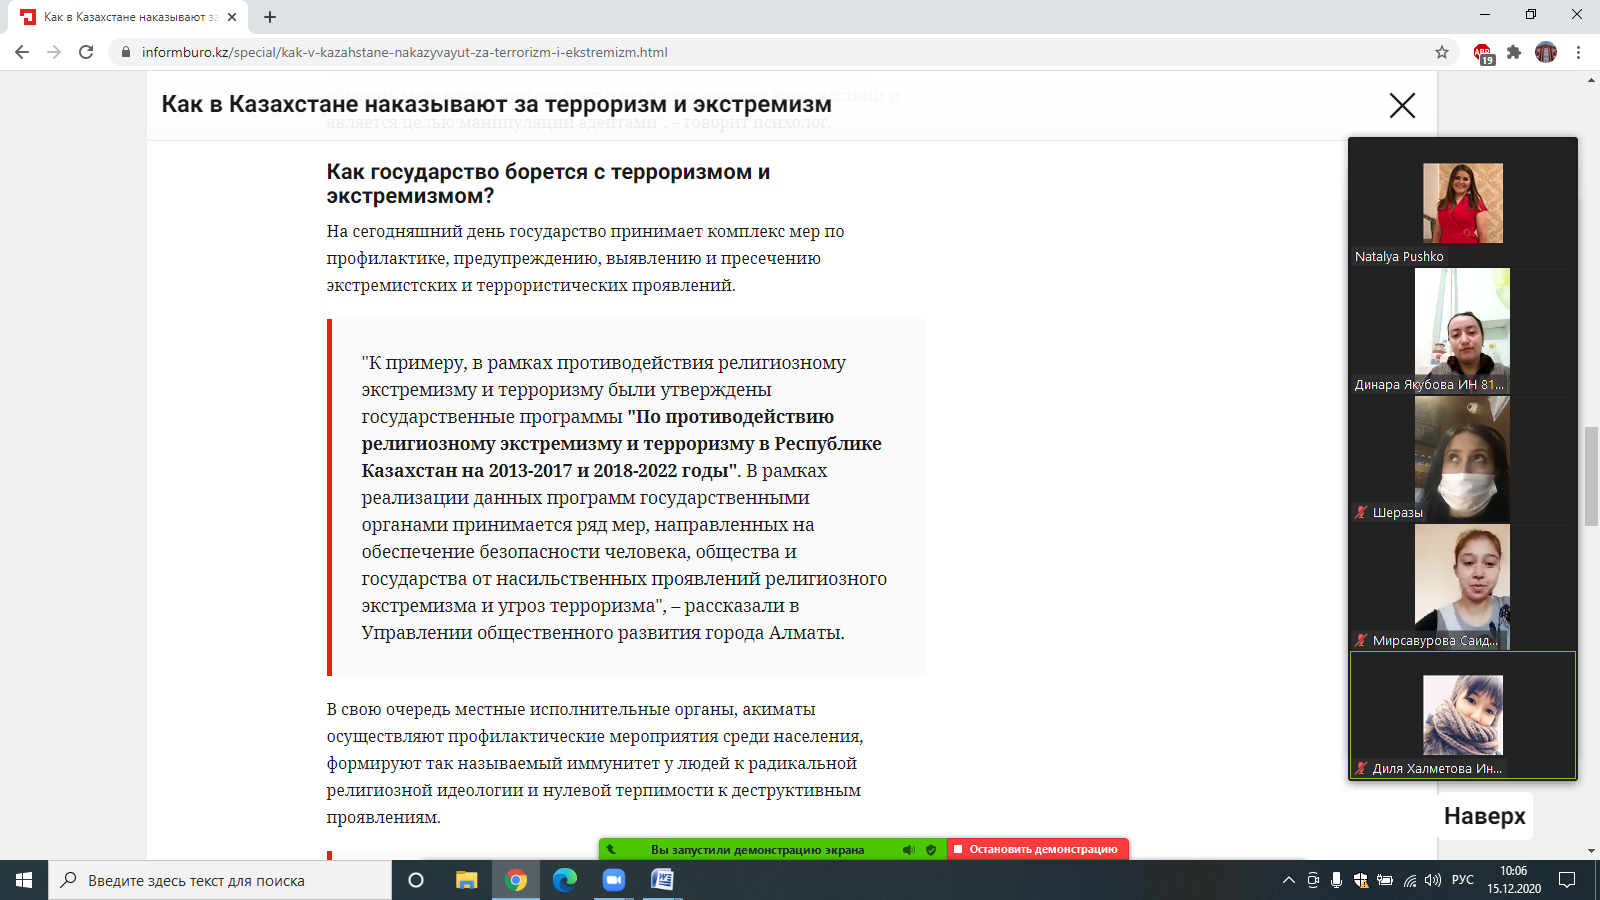Switch to the Zoom app on the taskbar
This screenshot has width=1600, height=900.
[x=614, y=880]
